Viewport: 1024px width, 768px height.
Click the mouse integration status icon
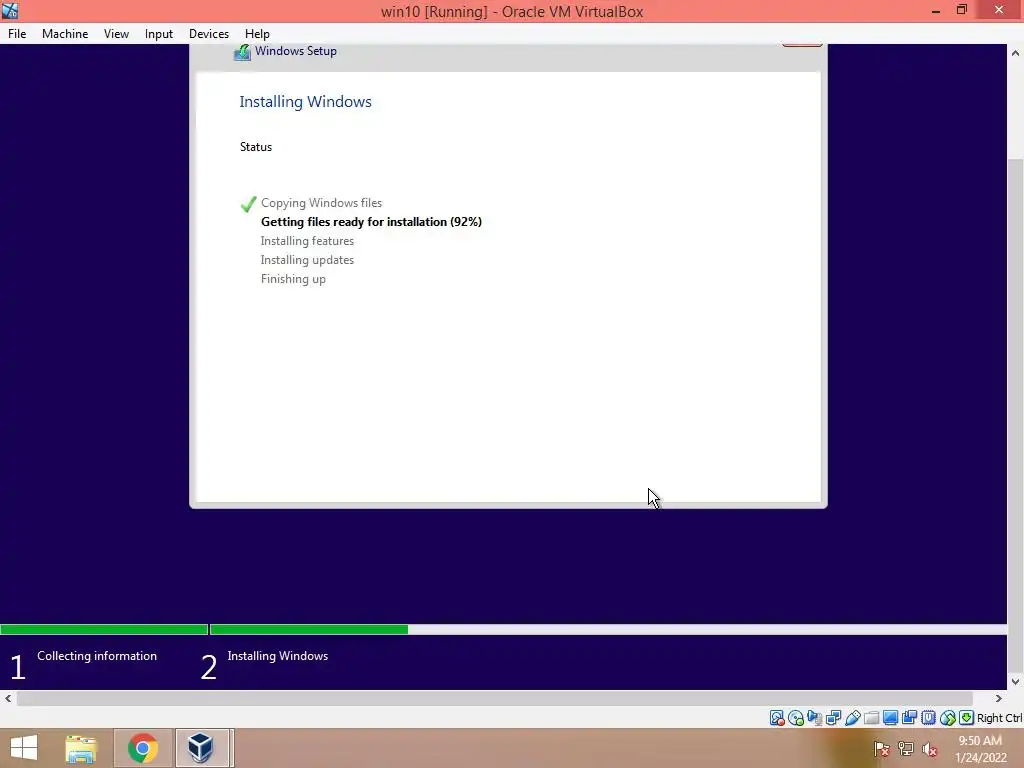[948, 718]
